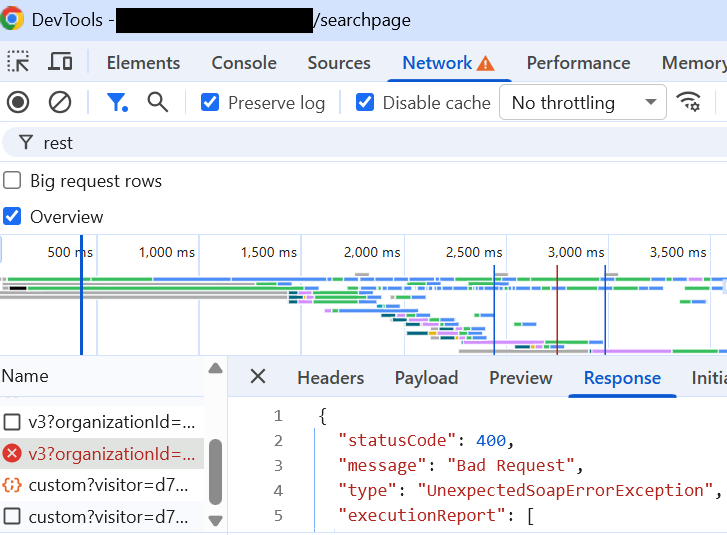Clear the network log
Viewport: 727px width, 535px height.
tap(60, 102)
